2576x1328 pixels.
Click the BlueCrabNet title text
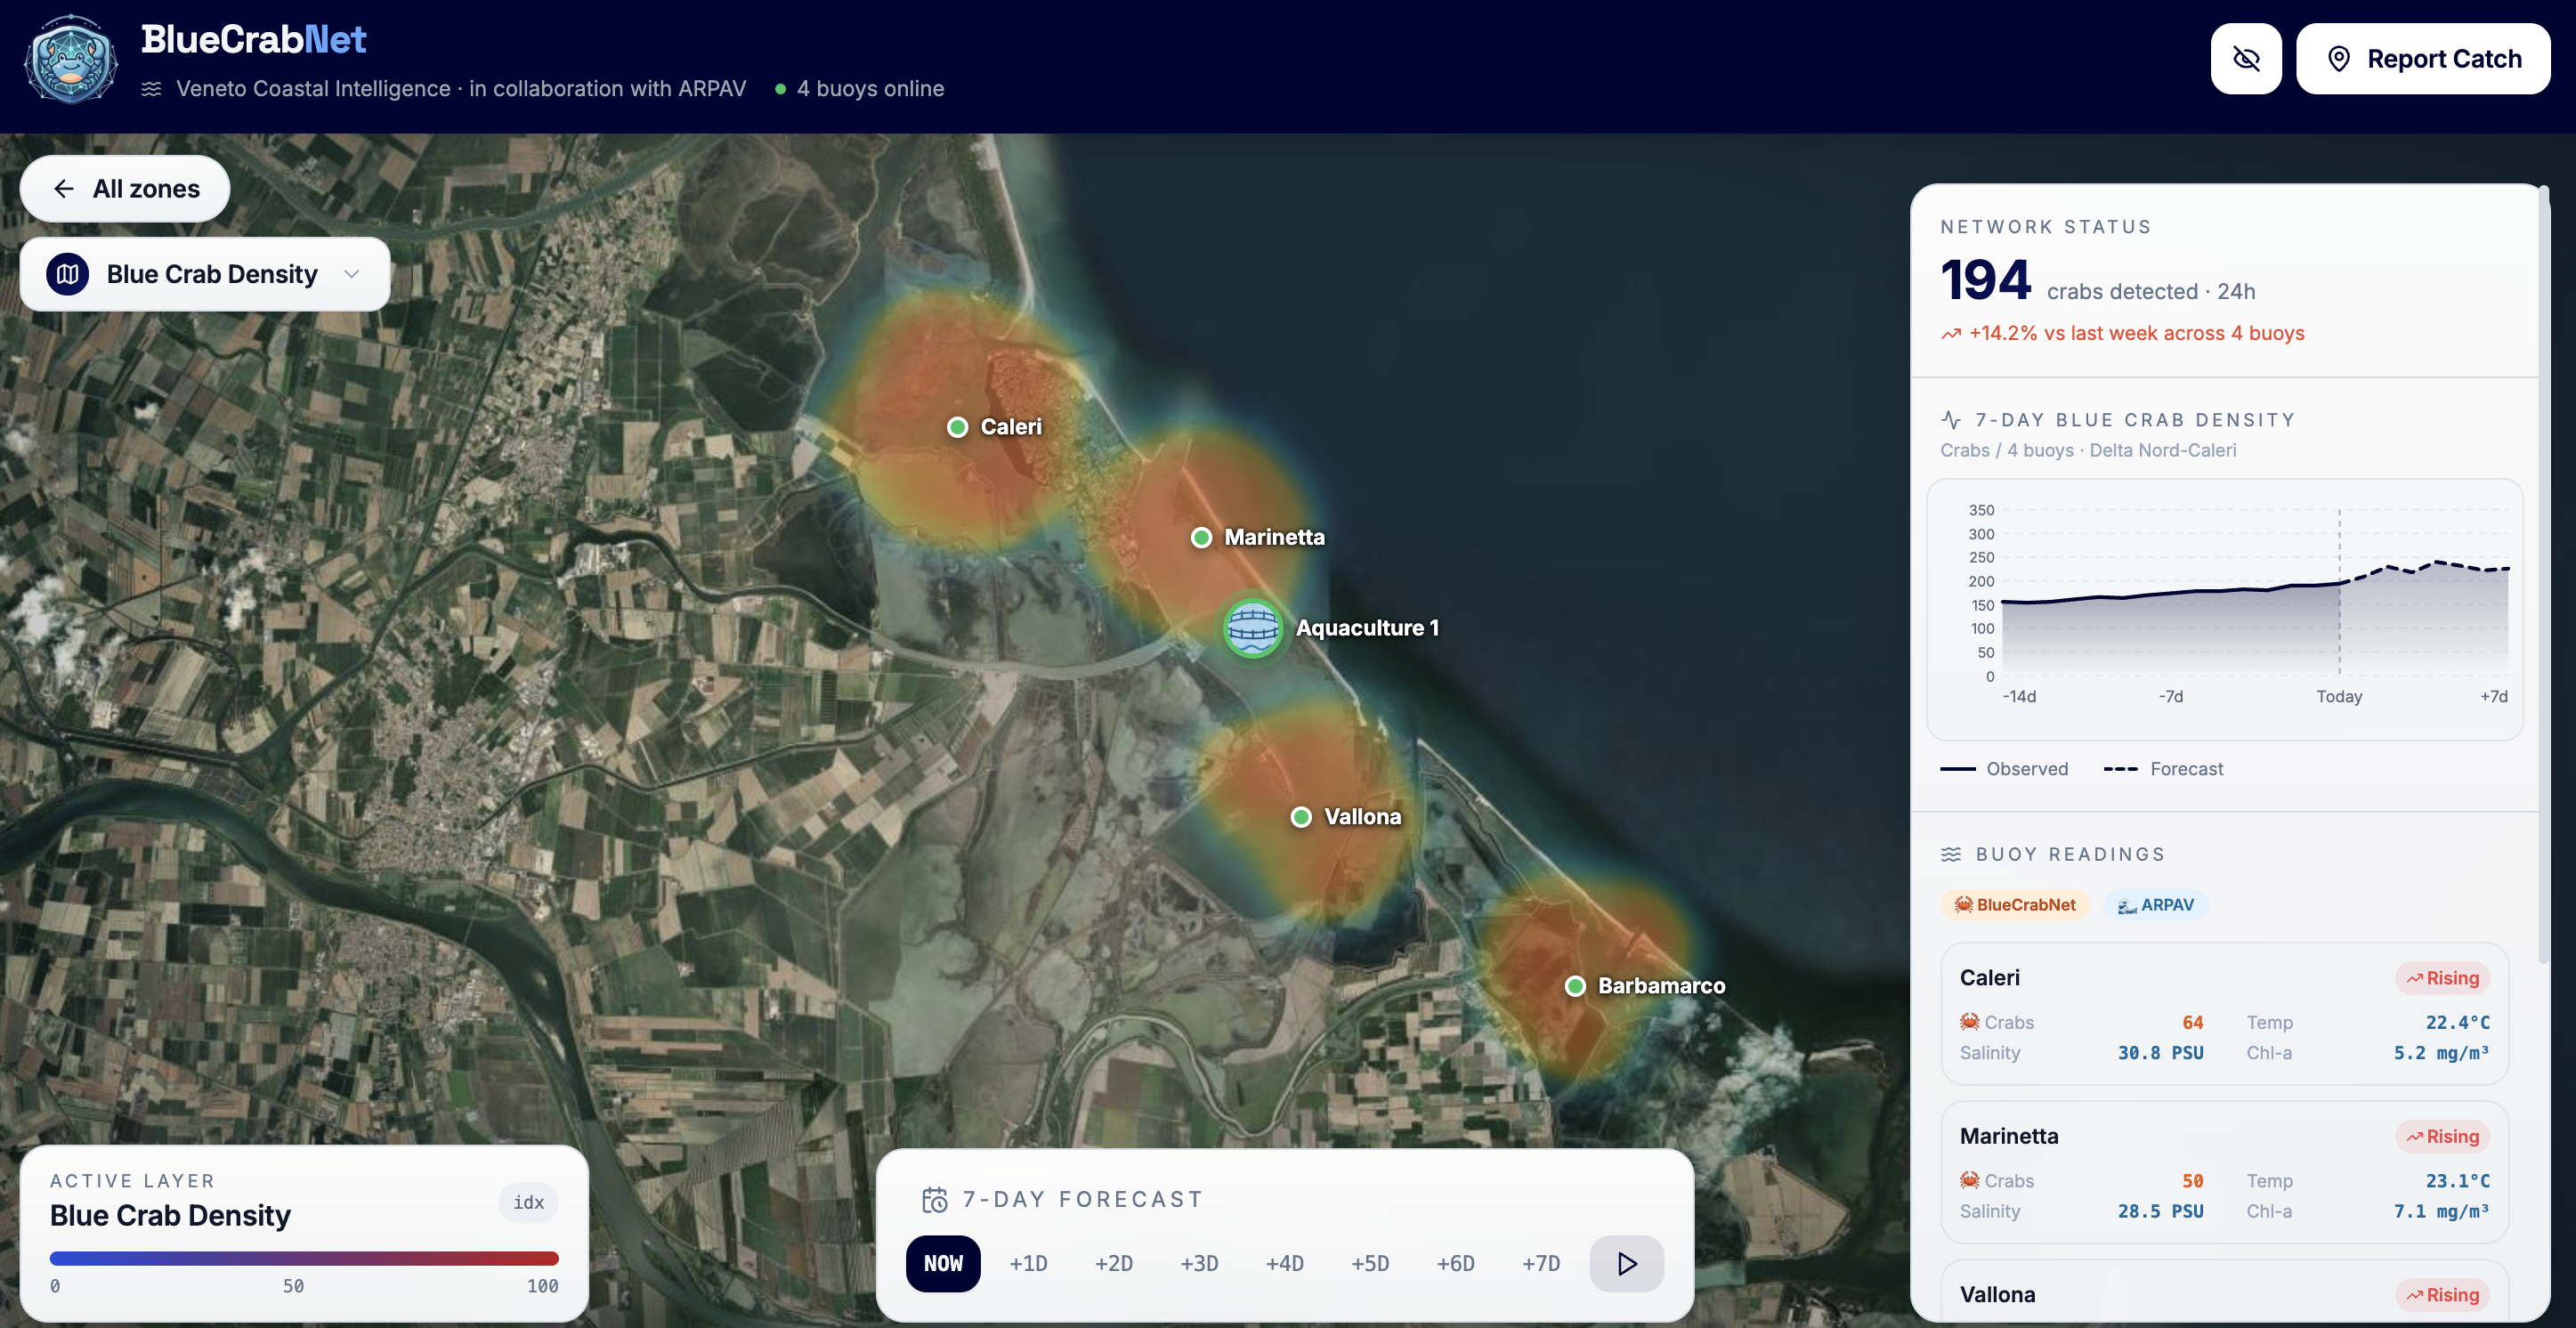coord(254,39)
